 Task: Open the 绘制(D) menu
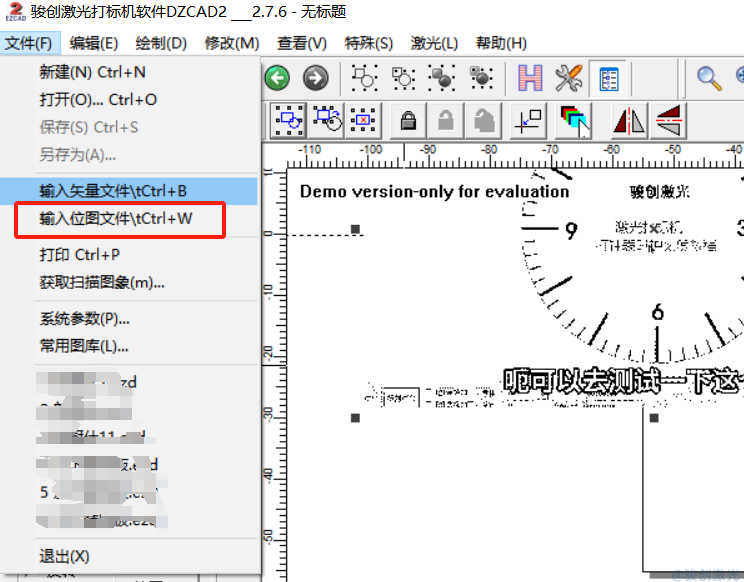tap(161, 43)
